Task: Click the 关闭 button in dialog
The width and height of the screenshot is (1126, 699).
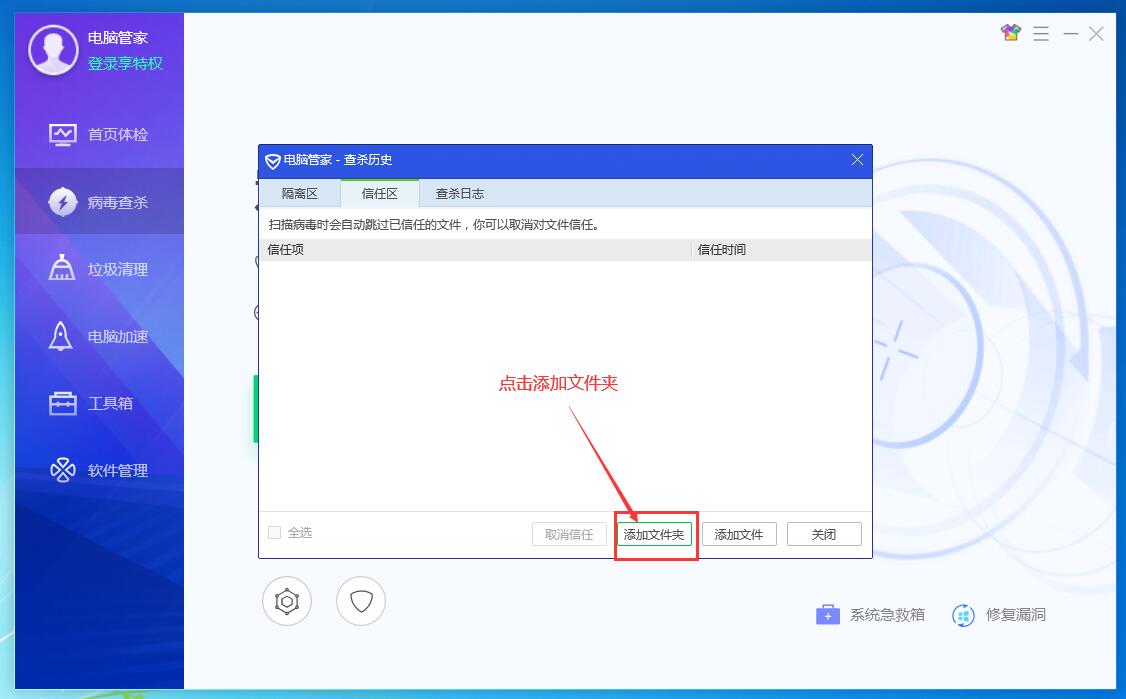Action: (x=824, y=534)
